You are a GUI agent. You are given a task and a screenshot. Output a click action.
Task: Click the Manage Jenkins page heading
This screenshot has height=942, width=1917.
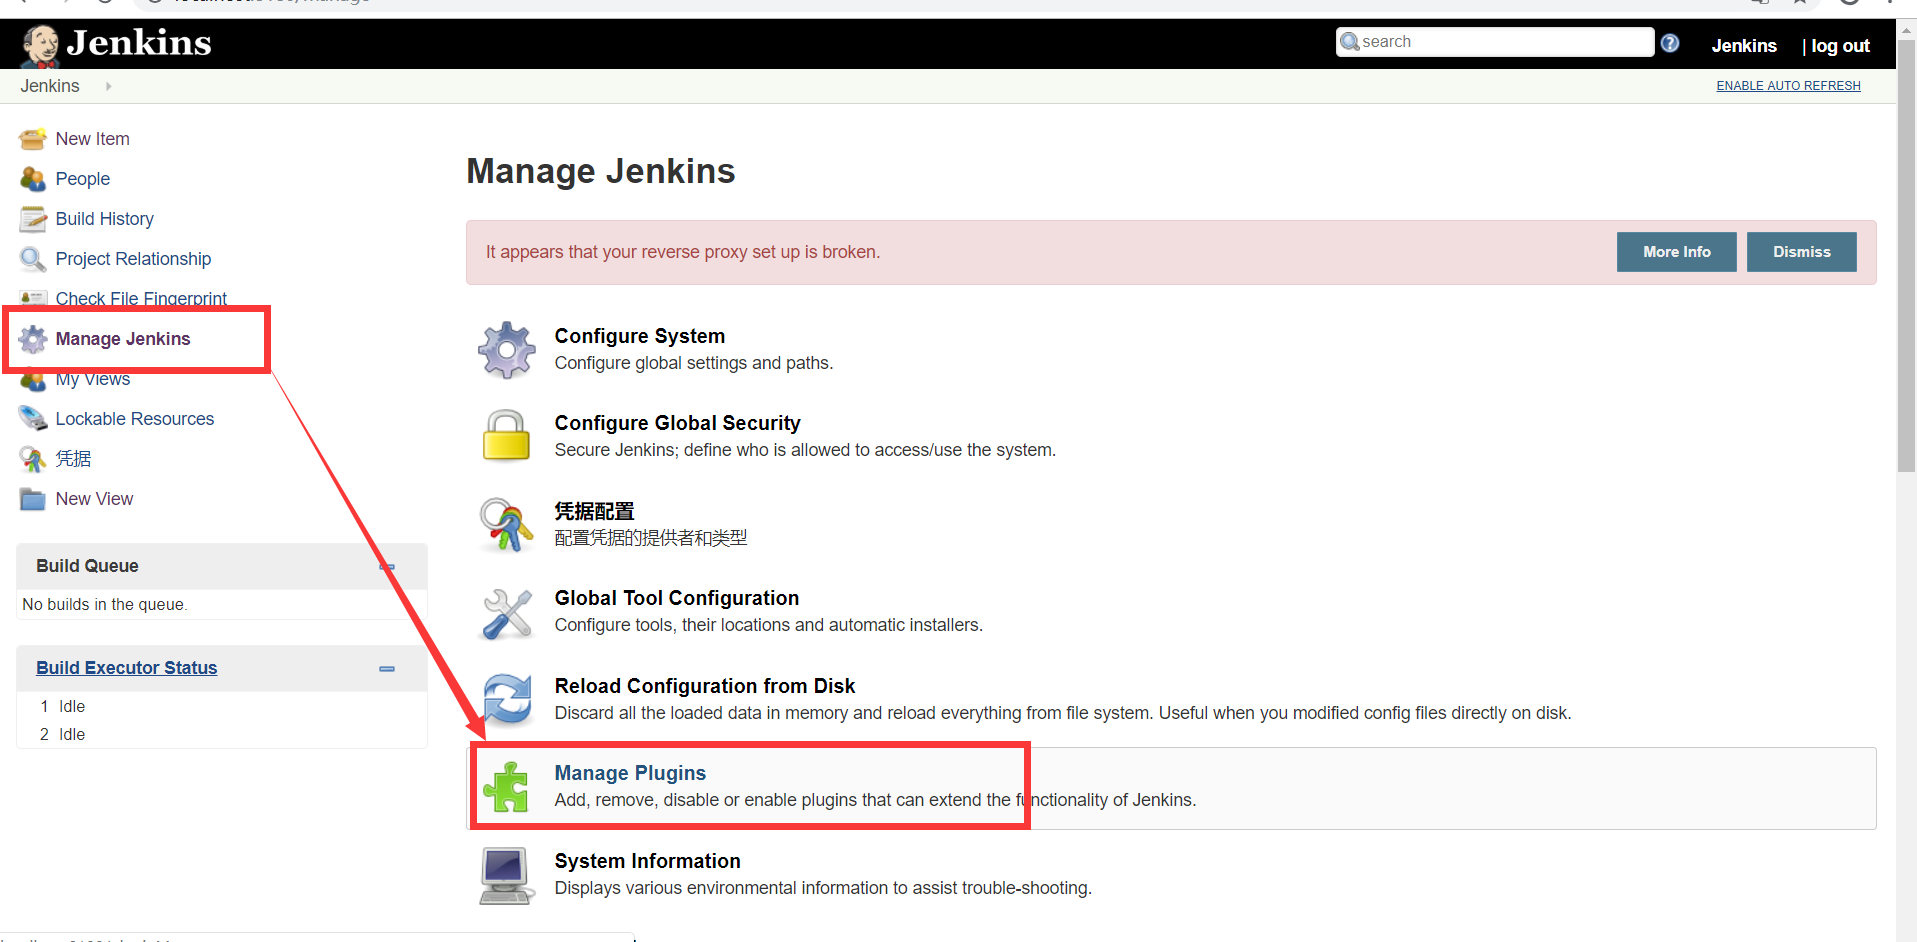pyautogui.click(x=600, y=172)
